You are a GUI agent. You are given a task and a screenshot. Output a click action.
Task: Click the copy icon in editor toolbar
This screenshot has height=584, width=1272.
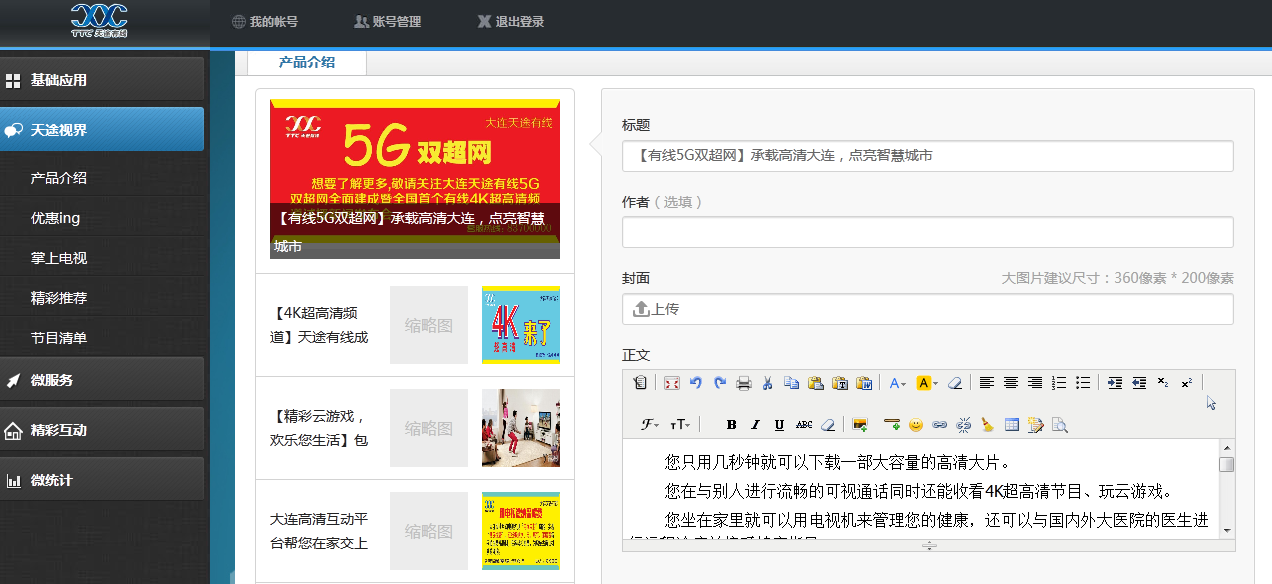click(791, 383)
